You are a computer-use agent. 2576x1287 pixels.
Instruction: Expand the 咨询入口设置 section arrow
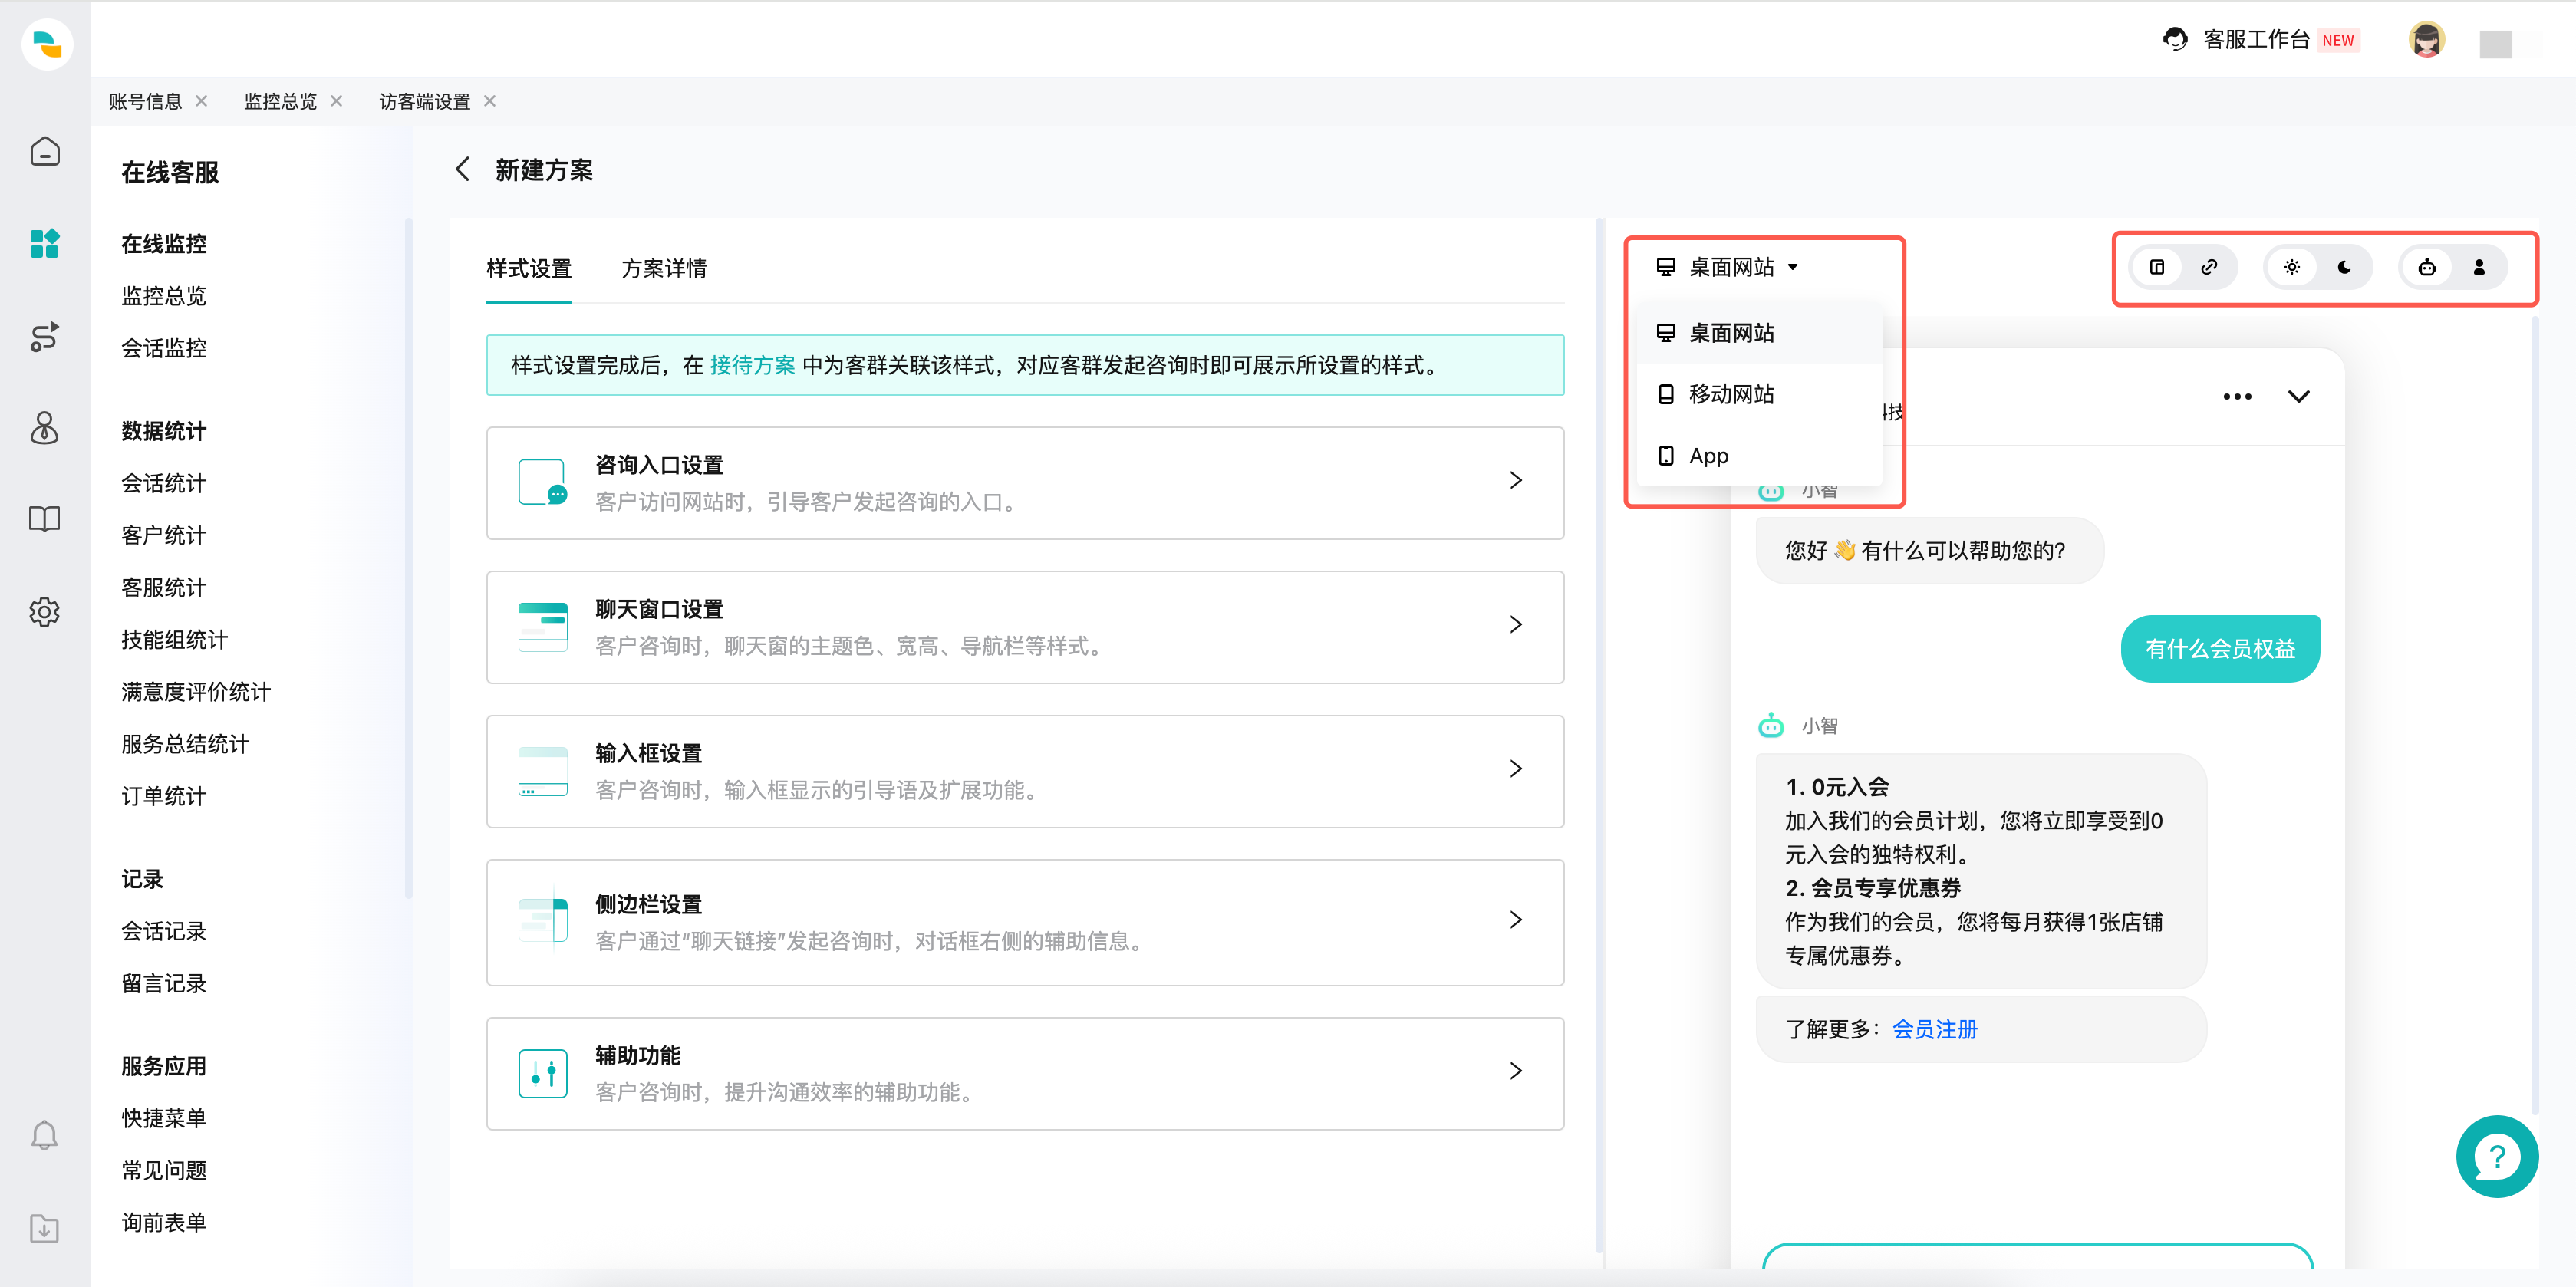[x=1517, y=481]
